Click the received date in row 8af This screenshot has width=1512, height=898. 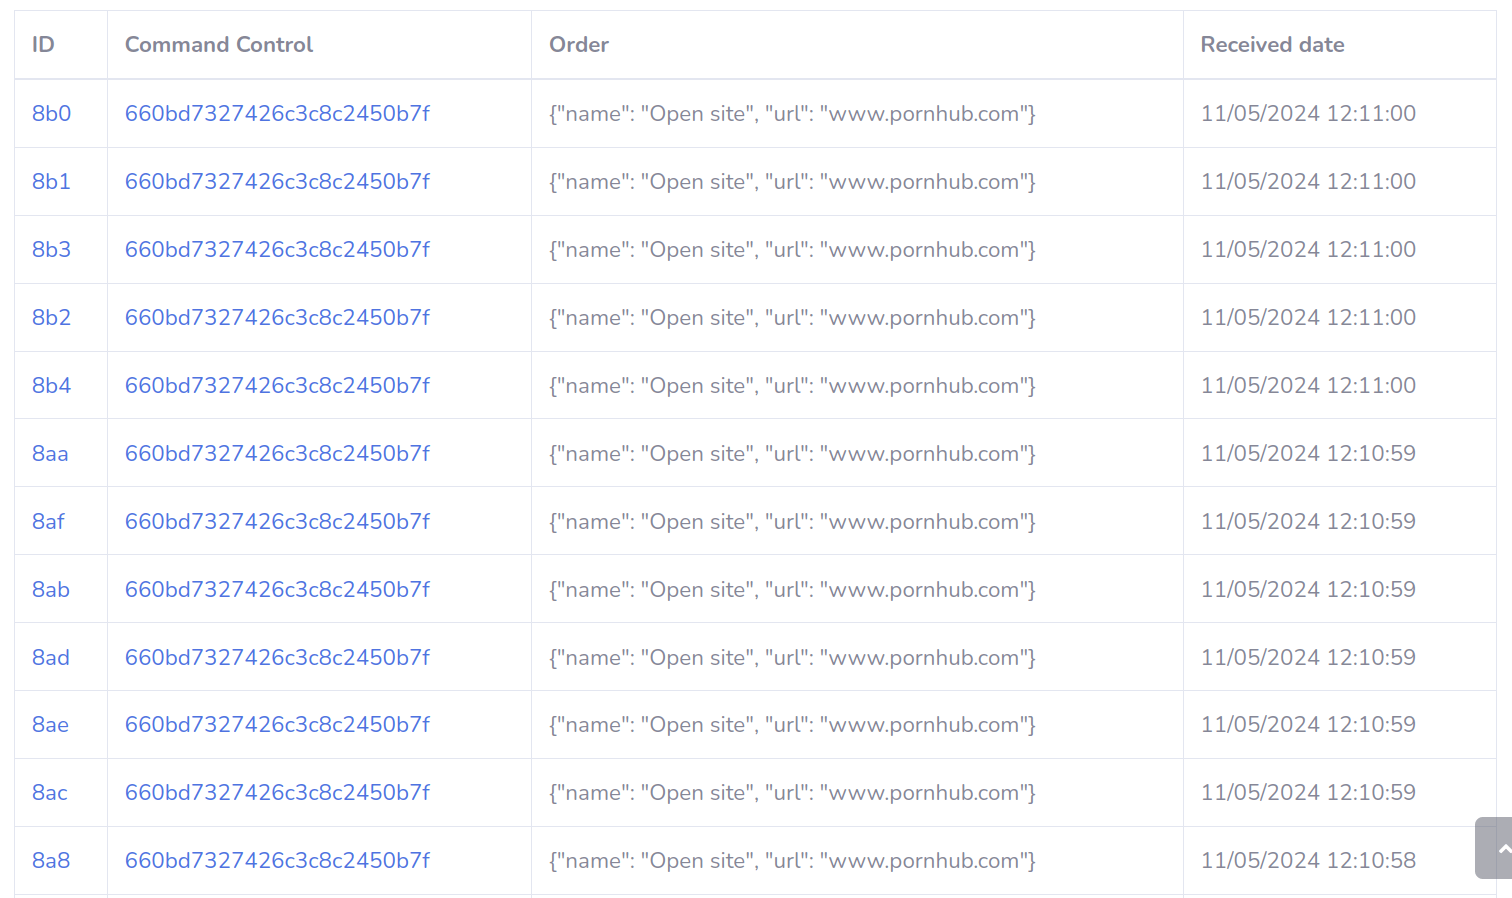(x=1308, y=522)
